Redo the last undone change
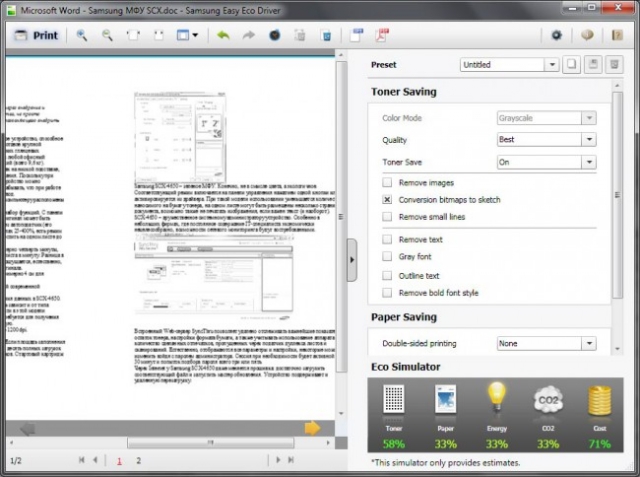Viewport: 640px width, 477px height. pyautogui.click(x=248, y=35)
